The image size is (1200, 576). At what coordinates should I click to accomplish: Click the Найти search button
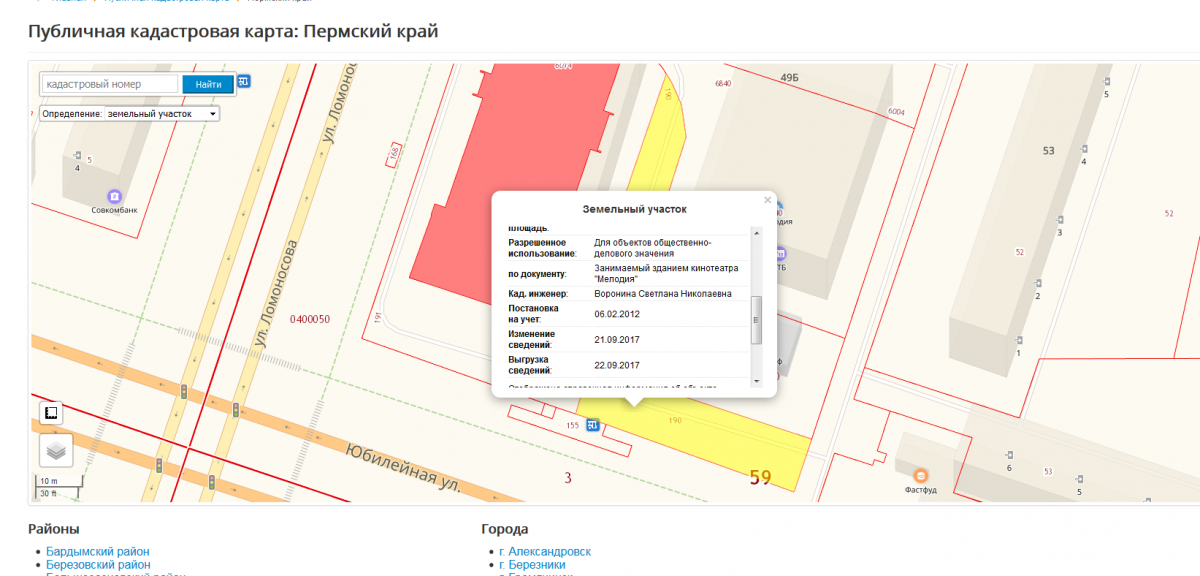pyautogui.click(x=208, y=85)
